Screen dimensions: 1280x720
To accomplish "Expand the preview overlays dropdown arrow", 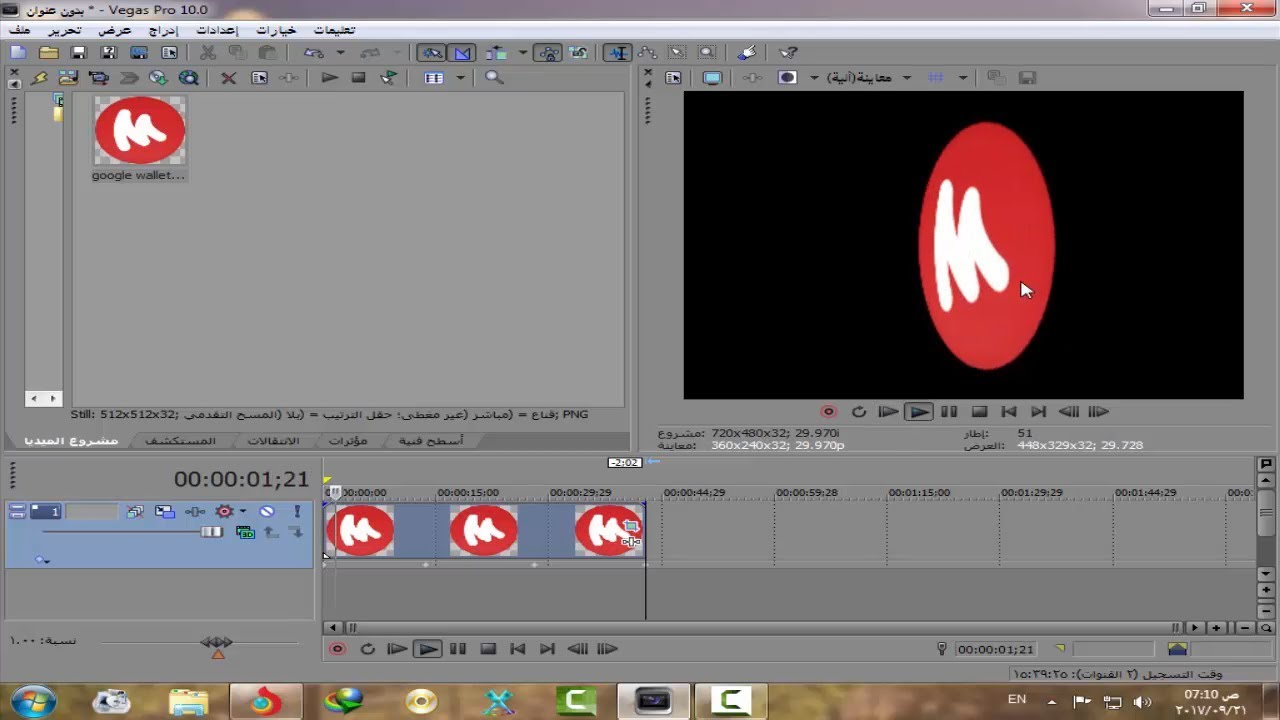I will click(963, 77).
